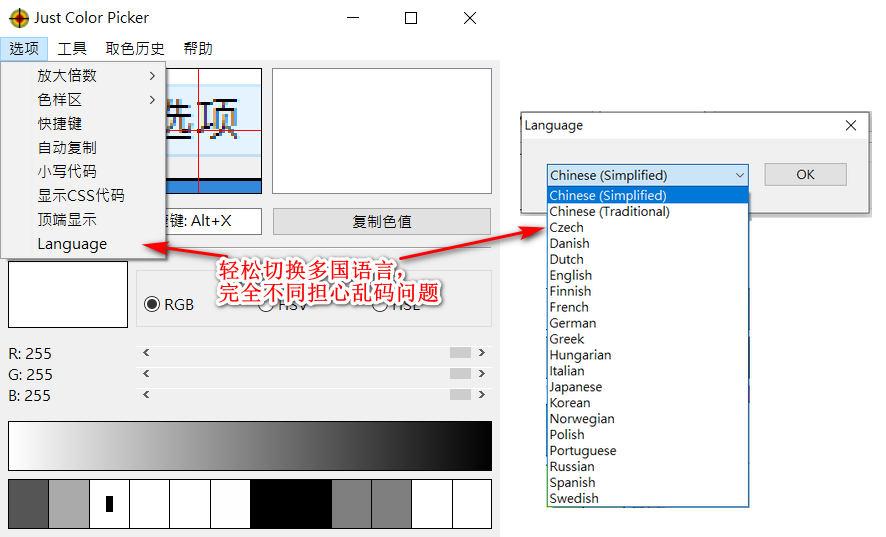This screenshot has height=537, width=886.
Task: Select Dutch language option
Action: point(648,259)
